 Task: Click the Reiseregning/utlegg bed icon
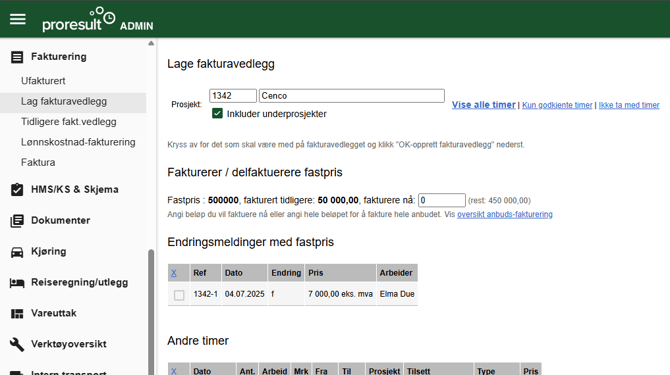click(x=17, y=283)
